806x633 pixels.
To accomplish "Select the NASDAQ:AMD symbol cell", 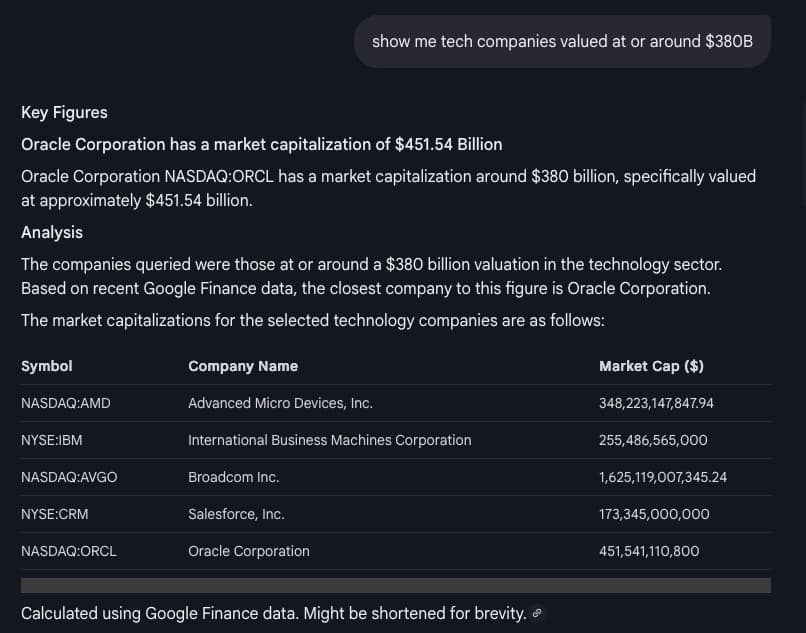I will (66, 403).
